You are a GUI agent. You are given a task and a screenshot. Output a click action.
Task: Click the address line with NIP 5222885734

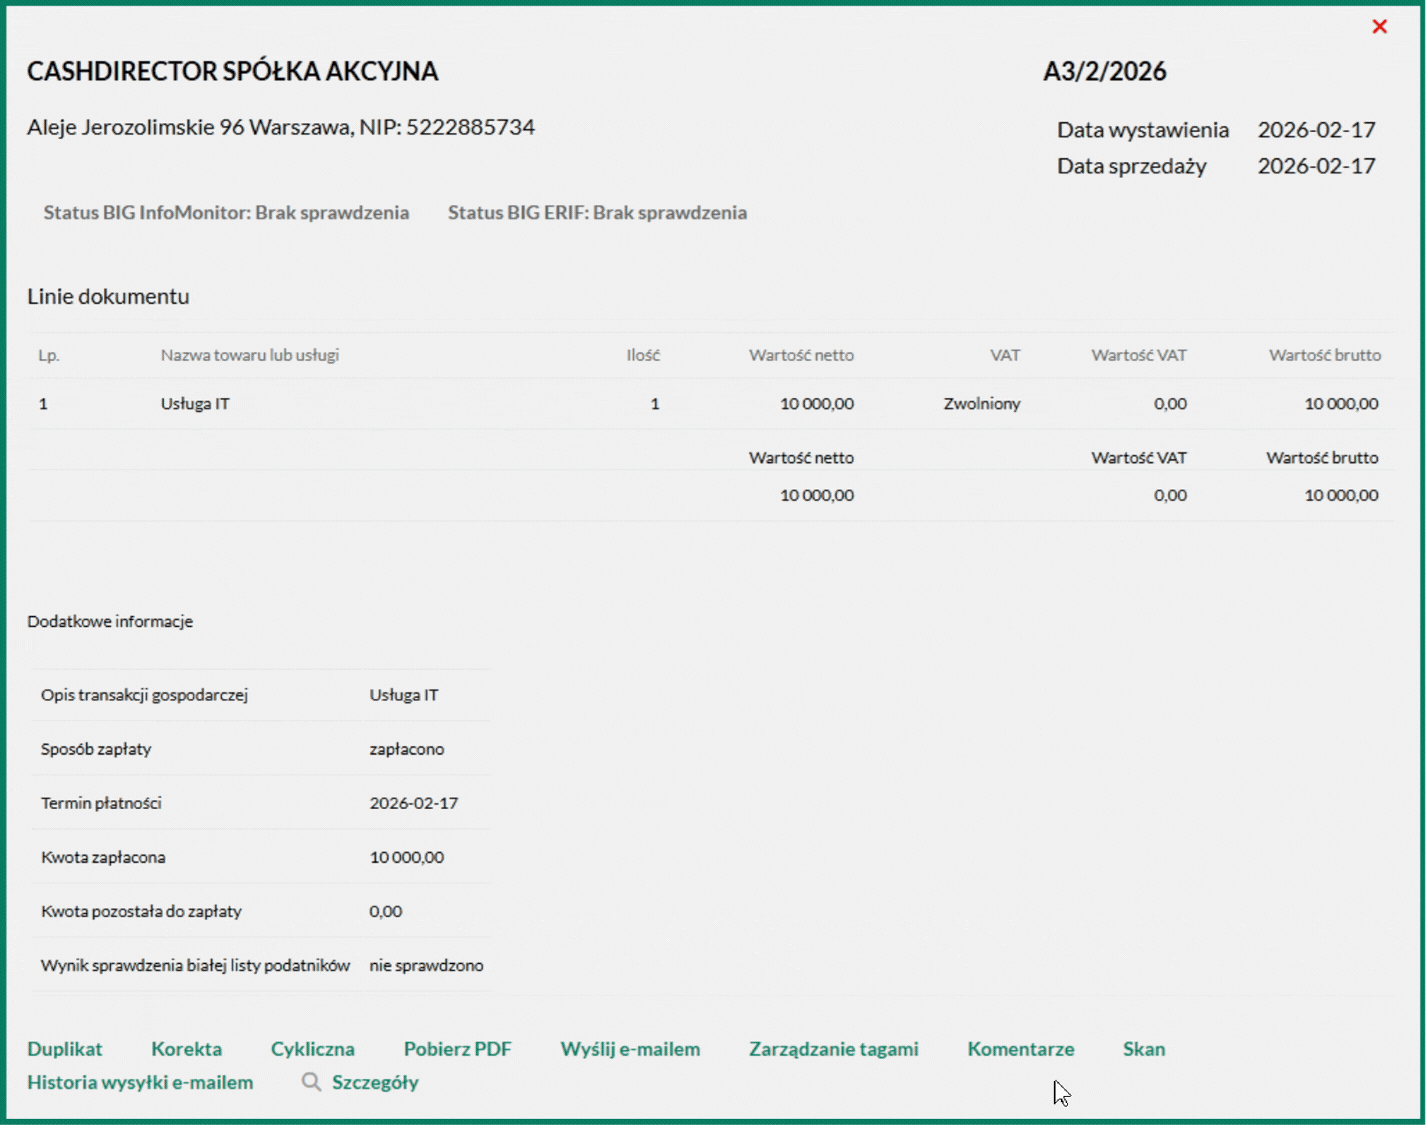coord(281,127)
